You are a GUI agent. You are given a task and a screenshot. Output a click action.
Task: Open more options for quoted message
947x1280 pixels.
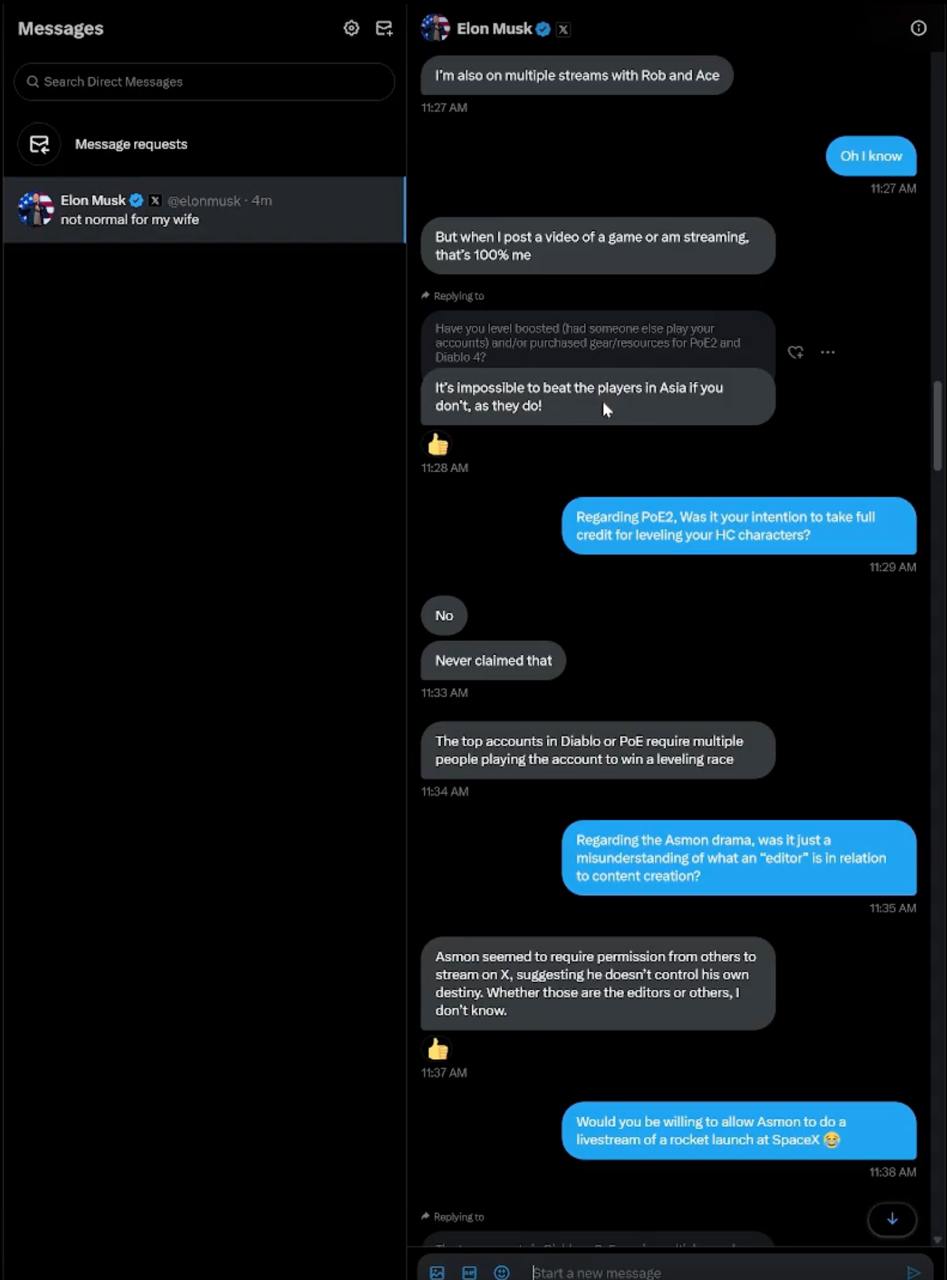point(827,352)
